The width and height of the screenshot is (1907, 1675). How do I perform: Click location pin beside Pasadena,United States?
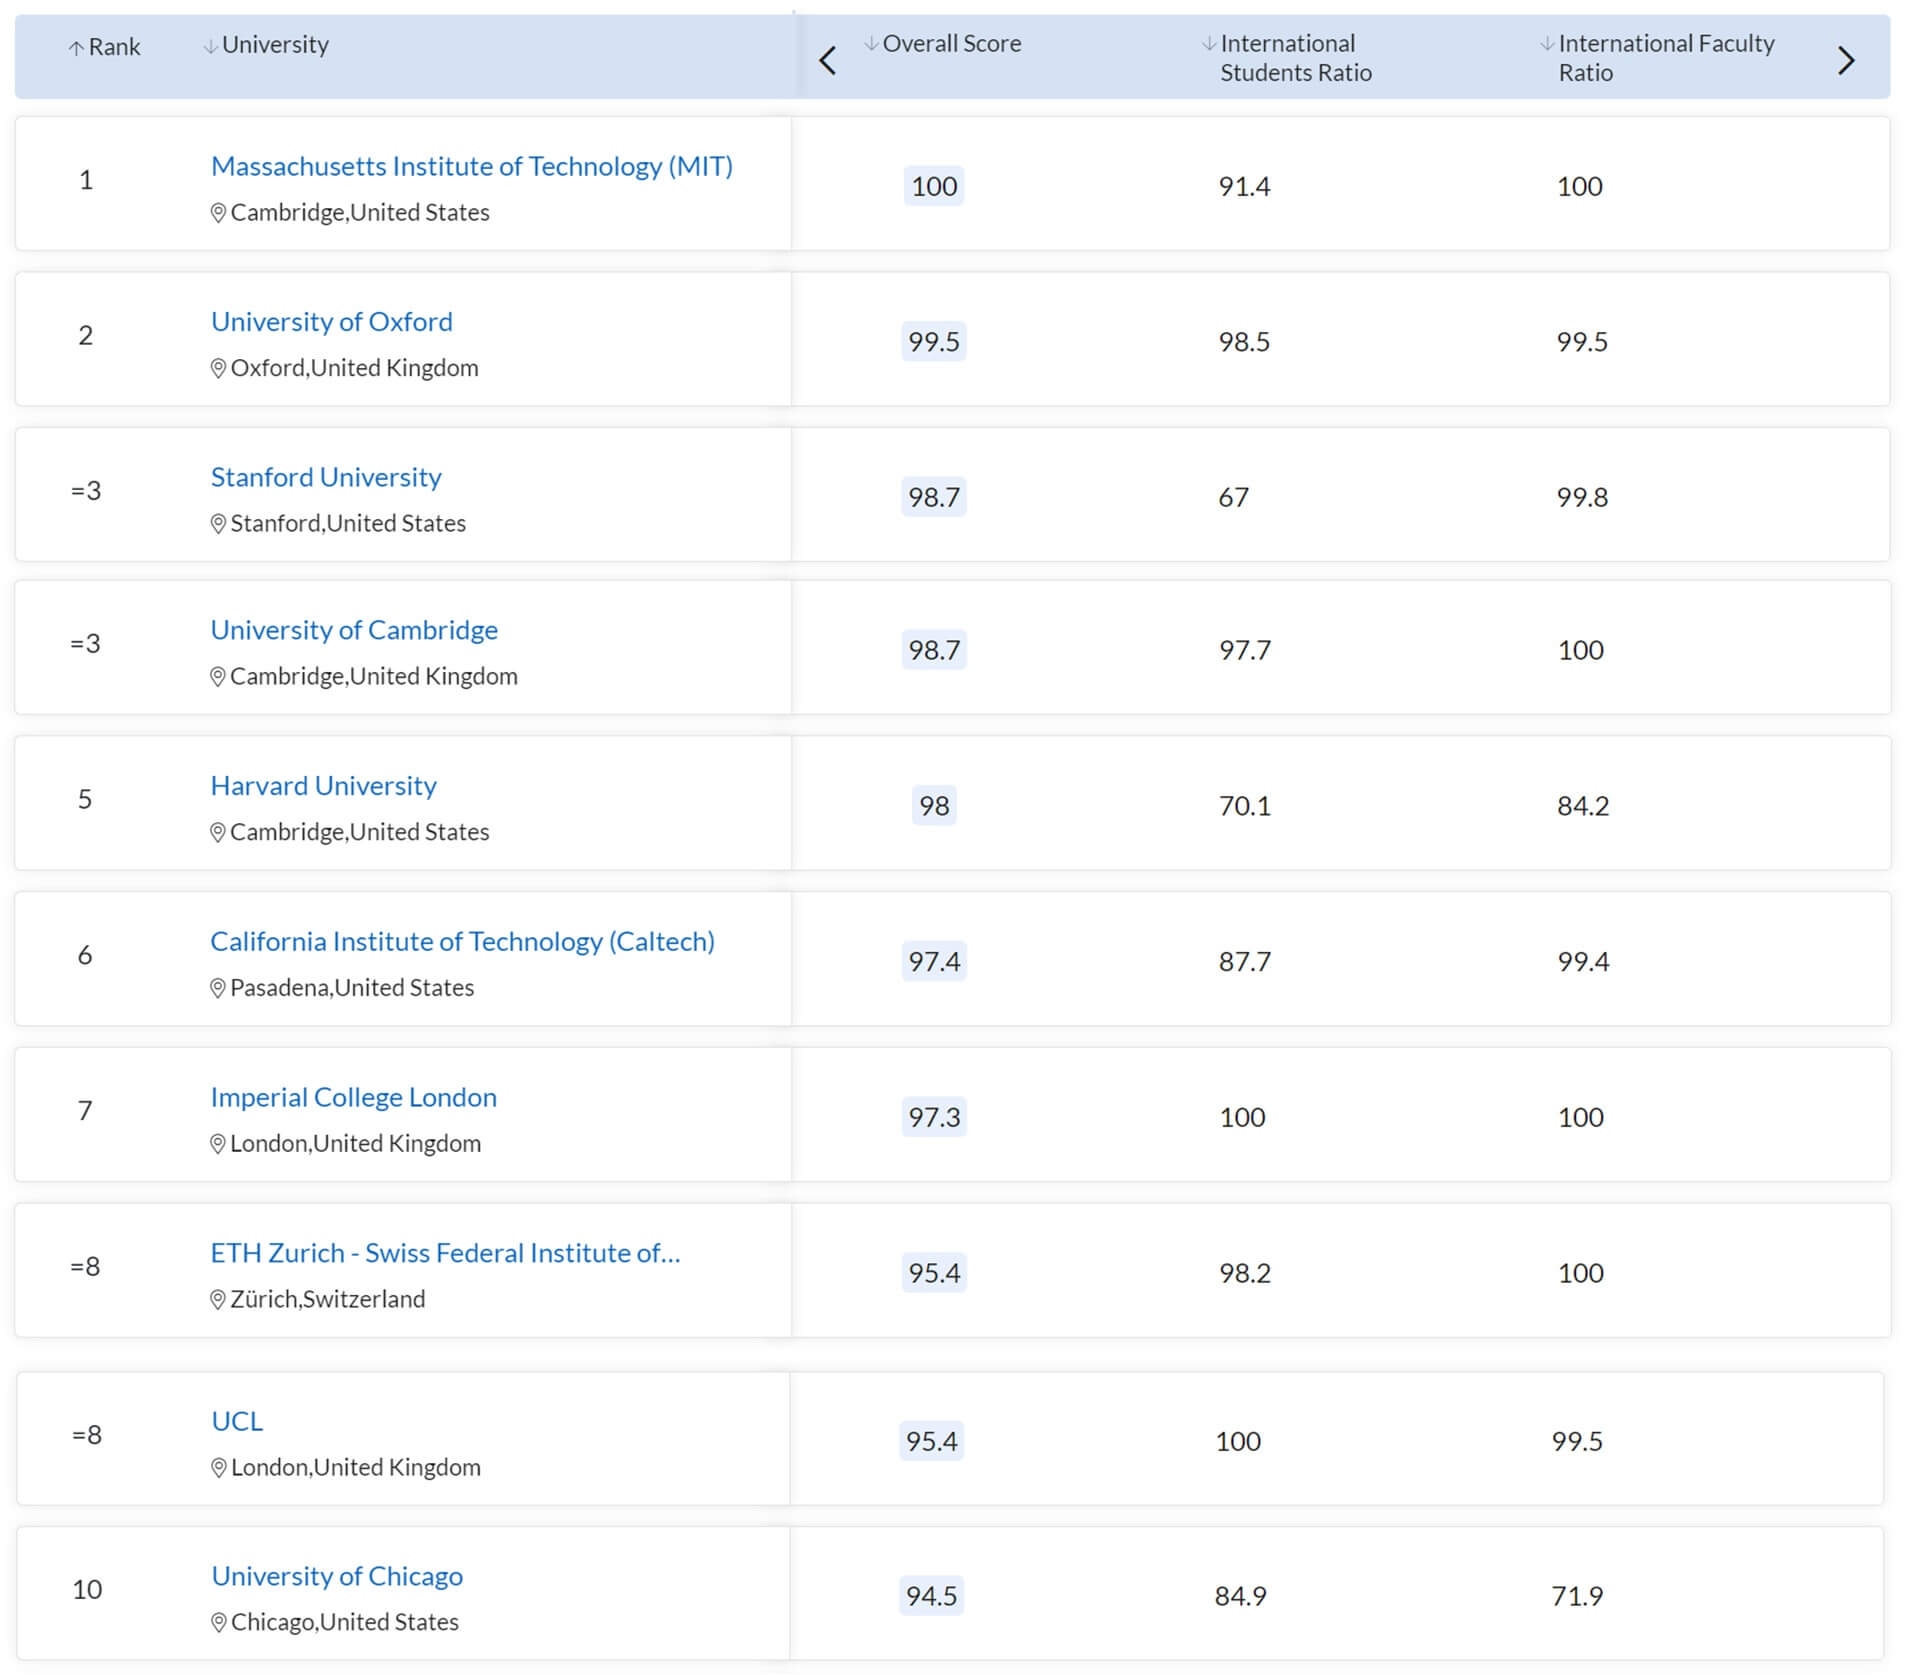(x=218, y=989)
